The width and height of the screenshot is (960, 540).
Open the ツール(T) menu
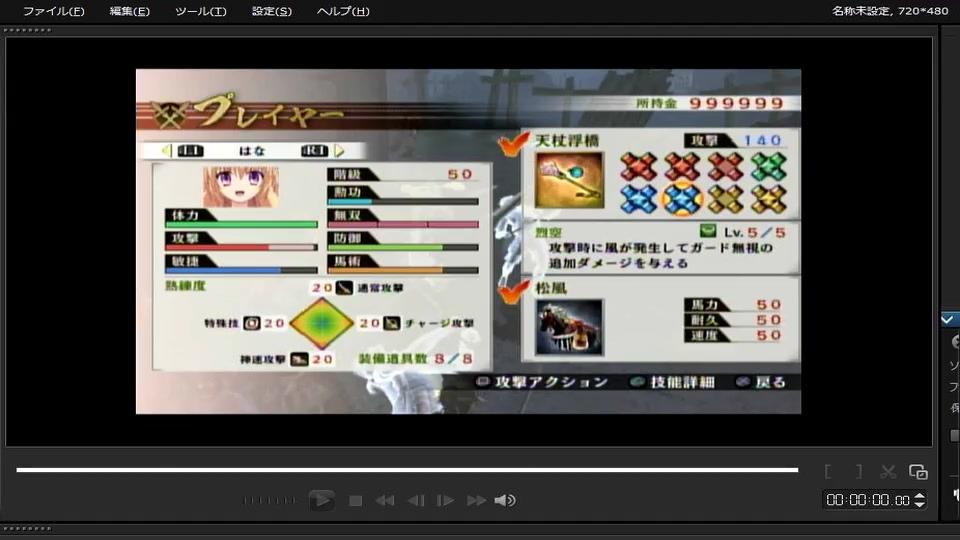click(200, 11)
